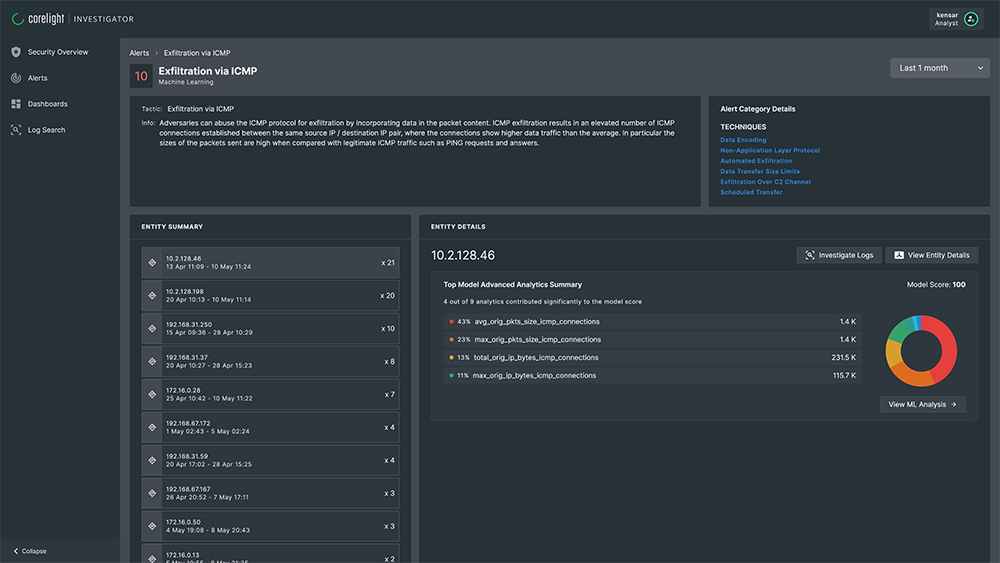Open the Exfiltration Over C2 Channel link
Viewport: 1000px width, 563px height.
765,182
